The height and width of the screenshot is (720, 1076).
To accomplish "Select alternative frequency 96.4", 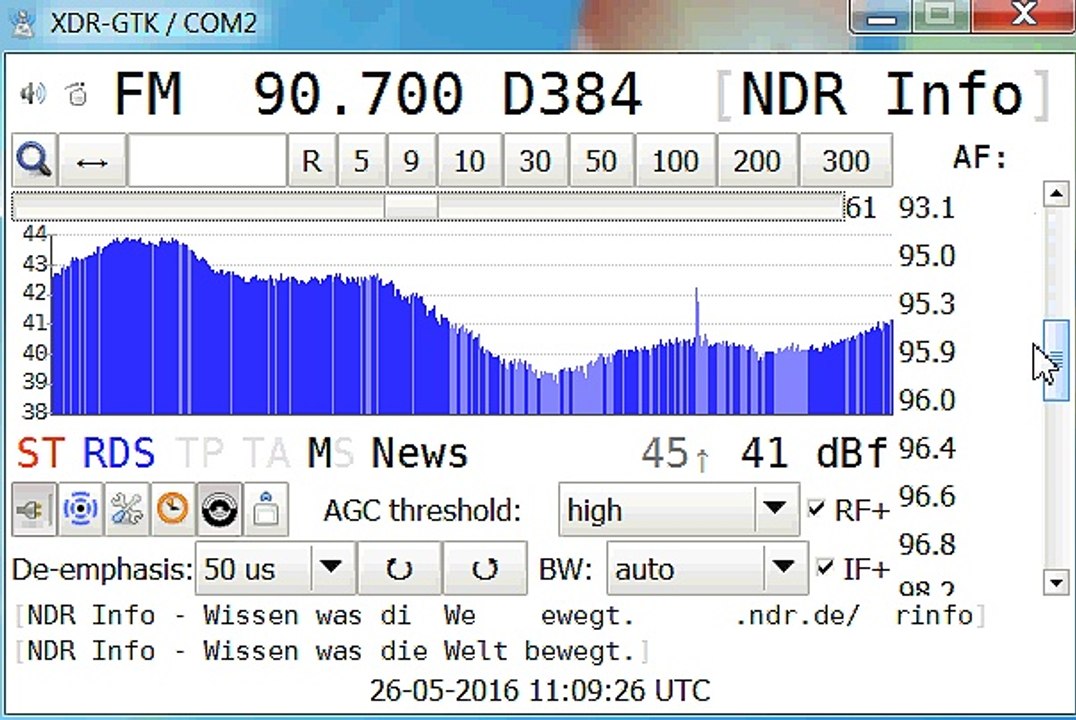I will click(x=927, y=448).
